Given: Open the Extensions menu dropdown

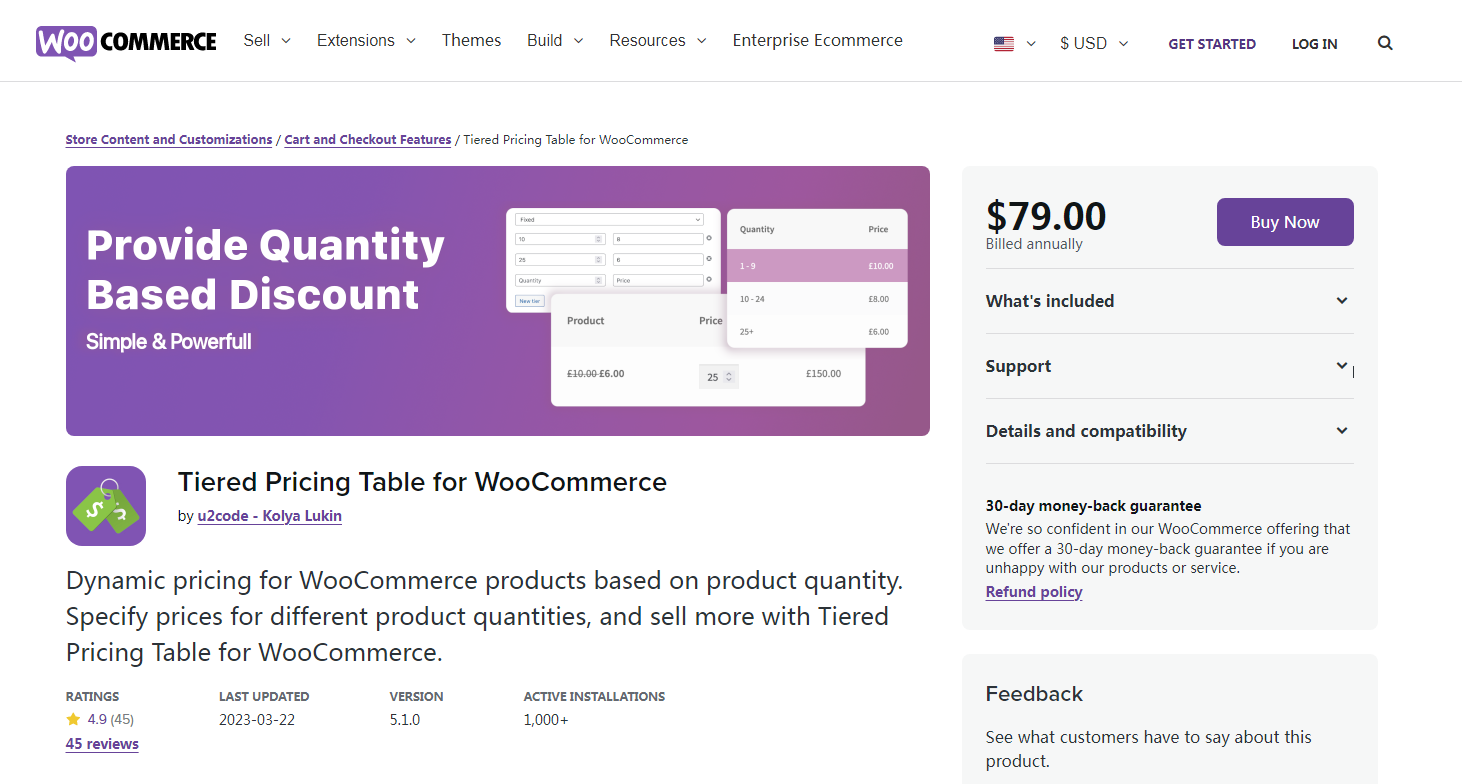Looking at the screenshot, I should pyautogui.click(x=366, y=41).
